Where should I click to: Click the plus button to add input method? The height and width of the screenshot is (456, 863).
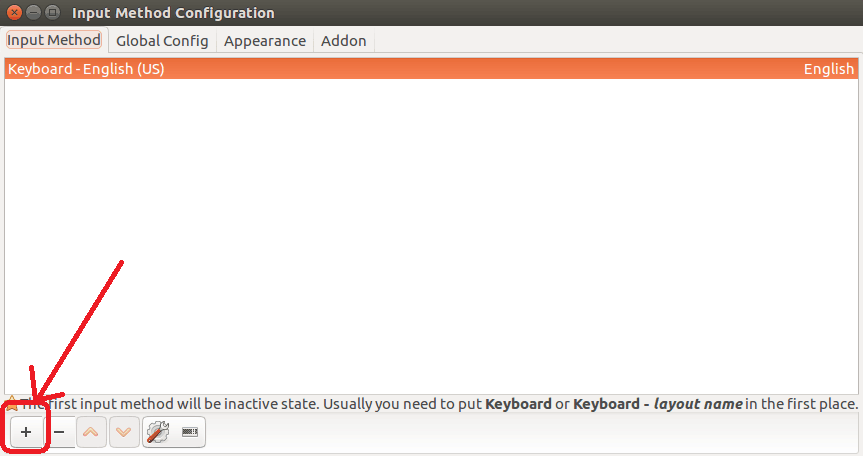(26, 433)
